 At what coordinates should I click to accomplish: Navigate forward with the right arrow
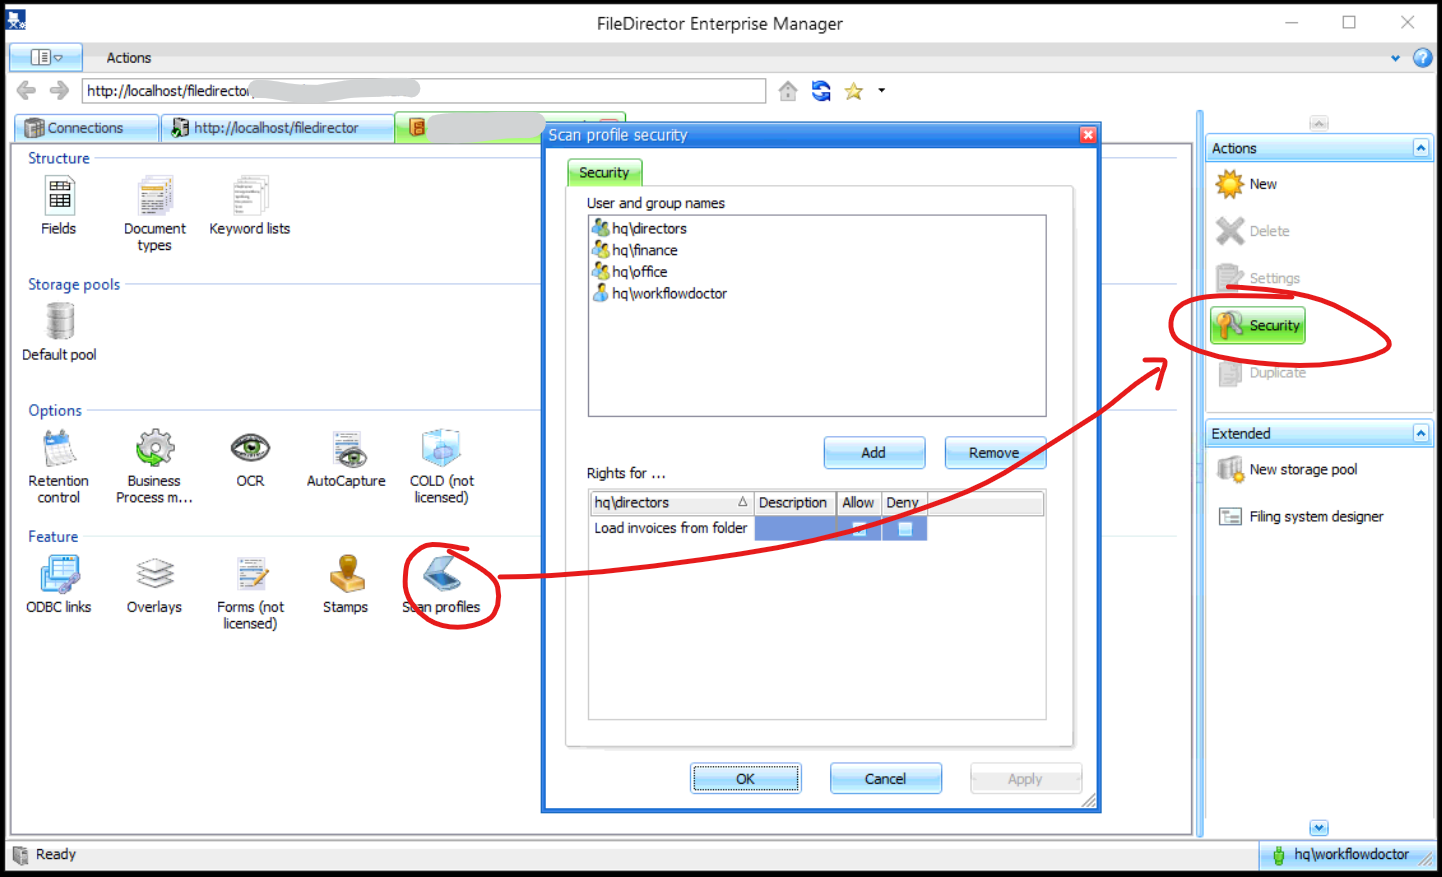[59, 91]
